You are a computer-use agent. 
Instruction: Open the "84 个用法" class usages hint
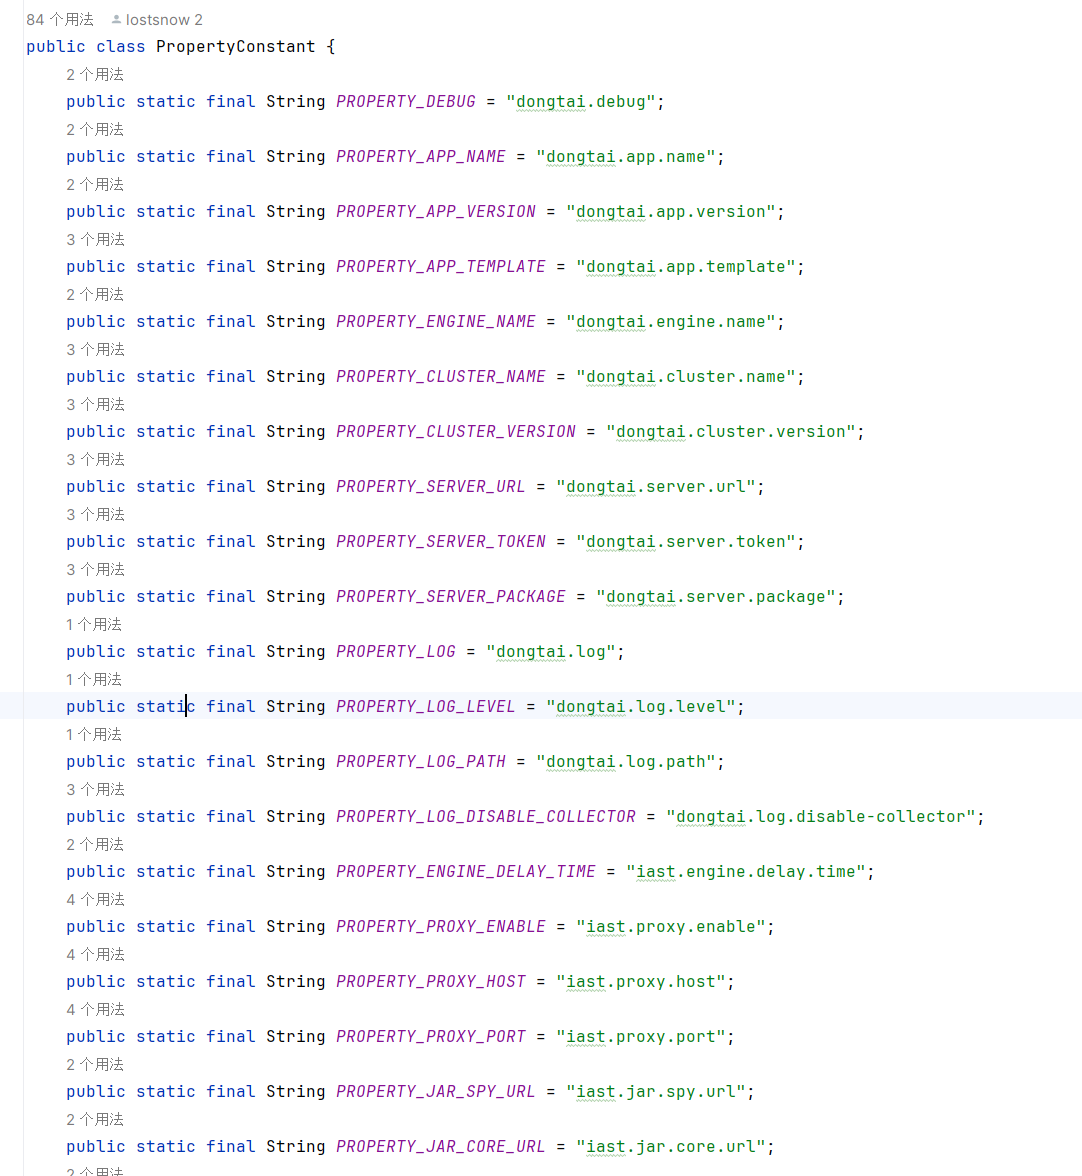click(x=59, y=20)
